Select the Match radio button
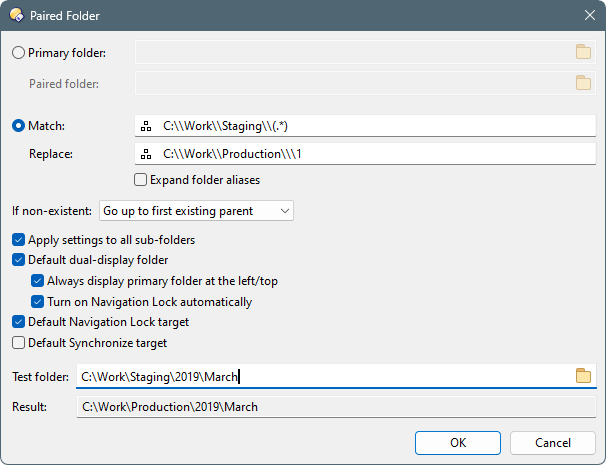 pos(19,126)
